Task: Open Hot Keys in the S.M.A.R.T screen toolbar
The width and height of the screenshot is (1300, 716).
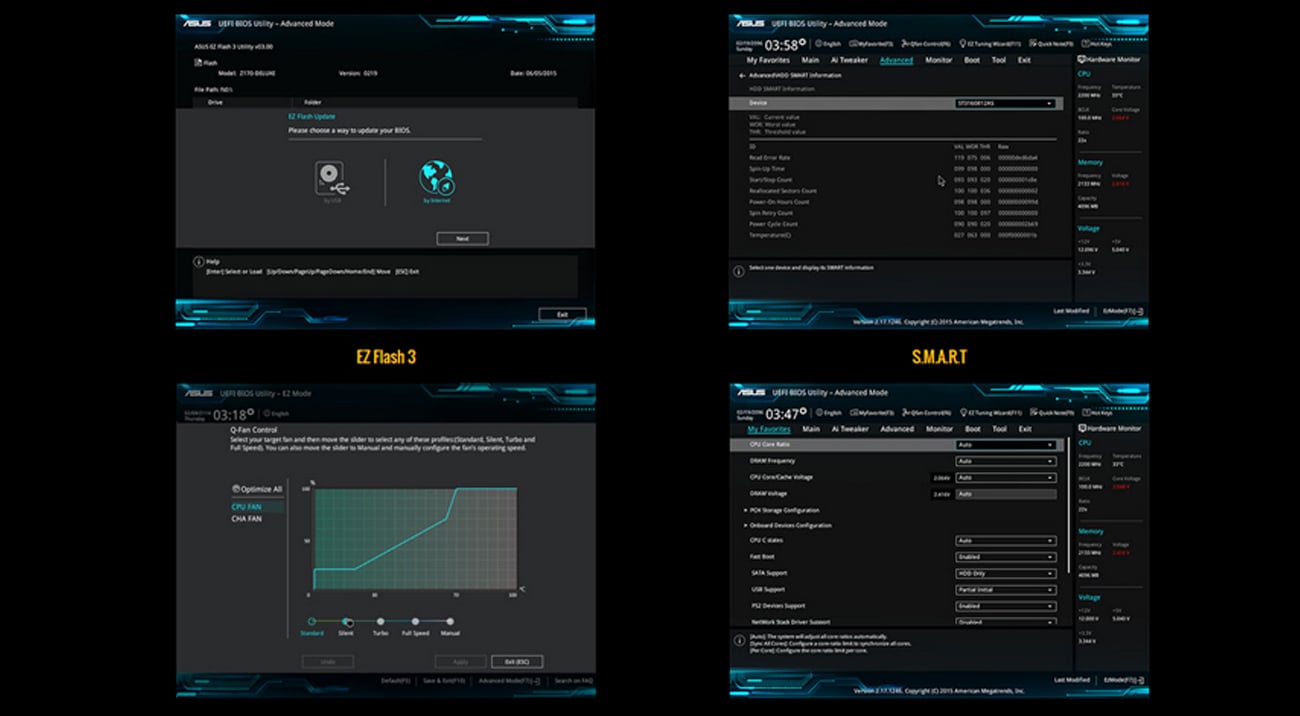Action: 1095,44
